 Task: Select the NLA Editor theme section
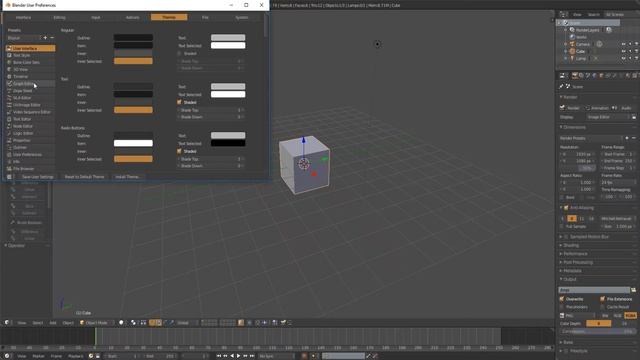coord(30,98)
